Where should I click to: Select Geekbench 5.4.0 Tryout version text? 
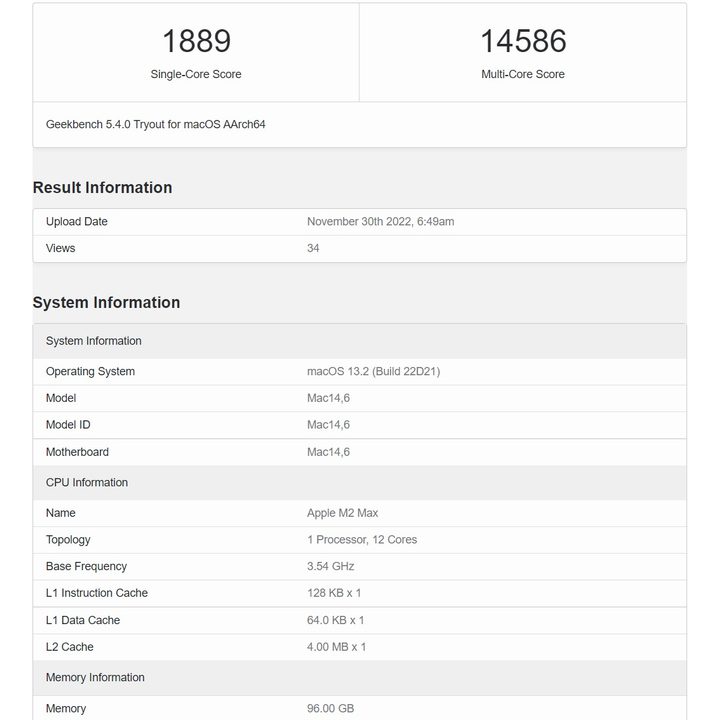point(156,124)
